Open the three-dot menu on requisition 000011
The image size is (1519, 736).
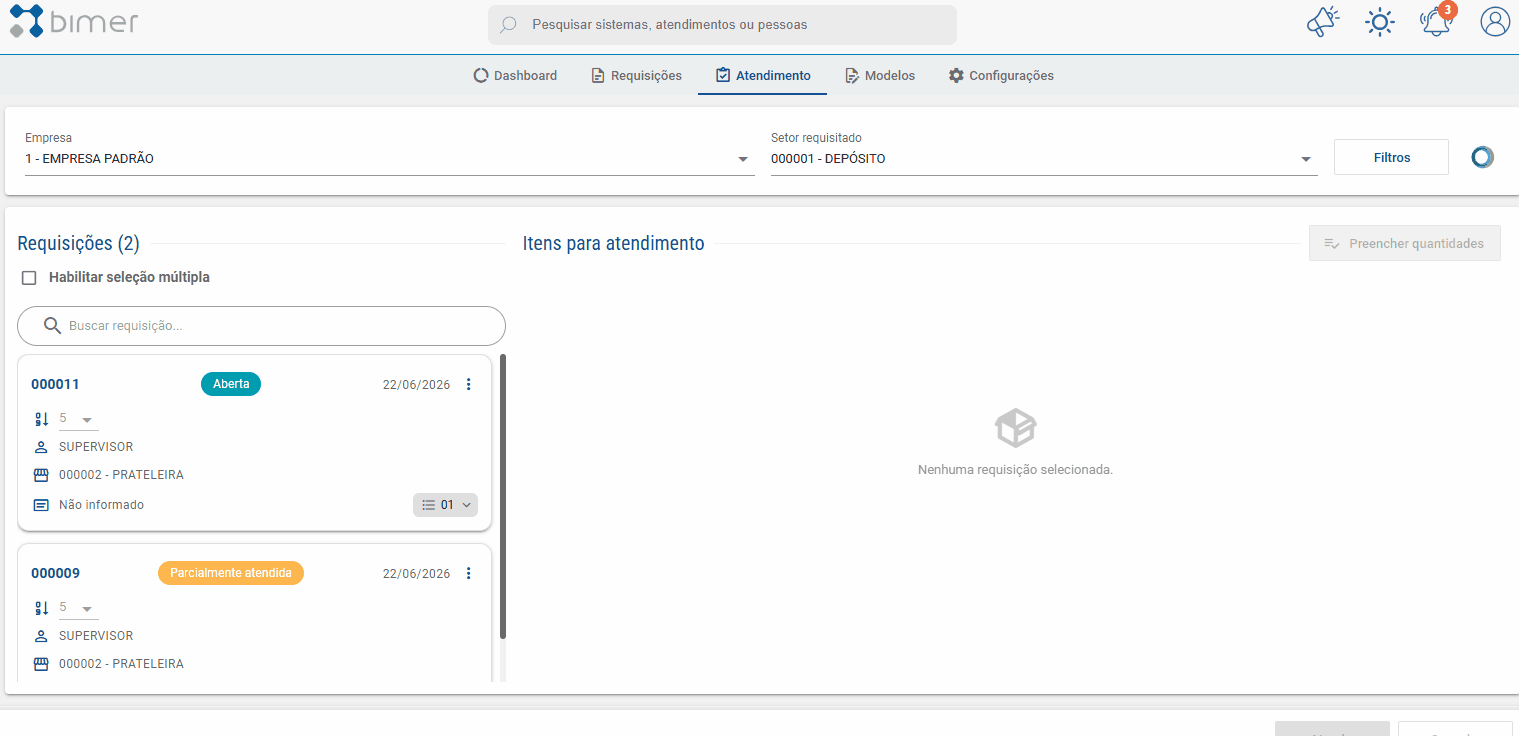[469, 384]
